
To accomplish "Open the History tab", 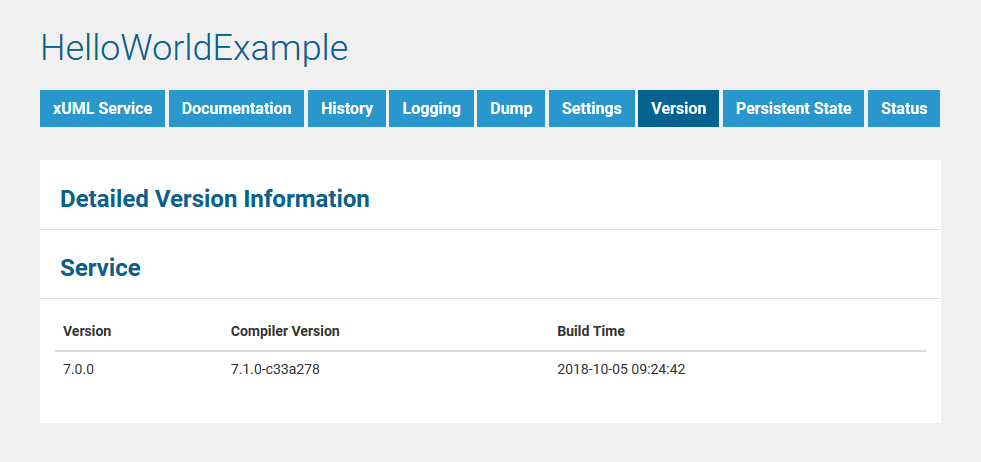I will (x=347, y=109).
